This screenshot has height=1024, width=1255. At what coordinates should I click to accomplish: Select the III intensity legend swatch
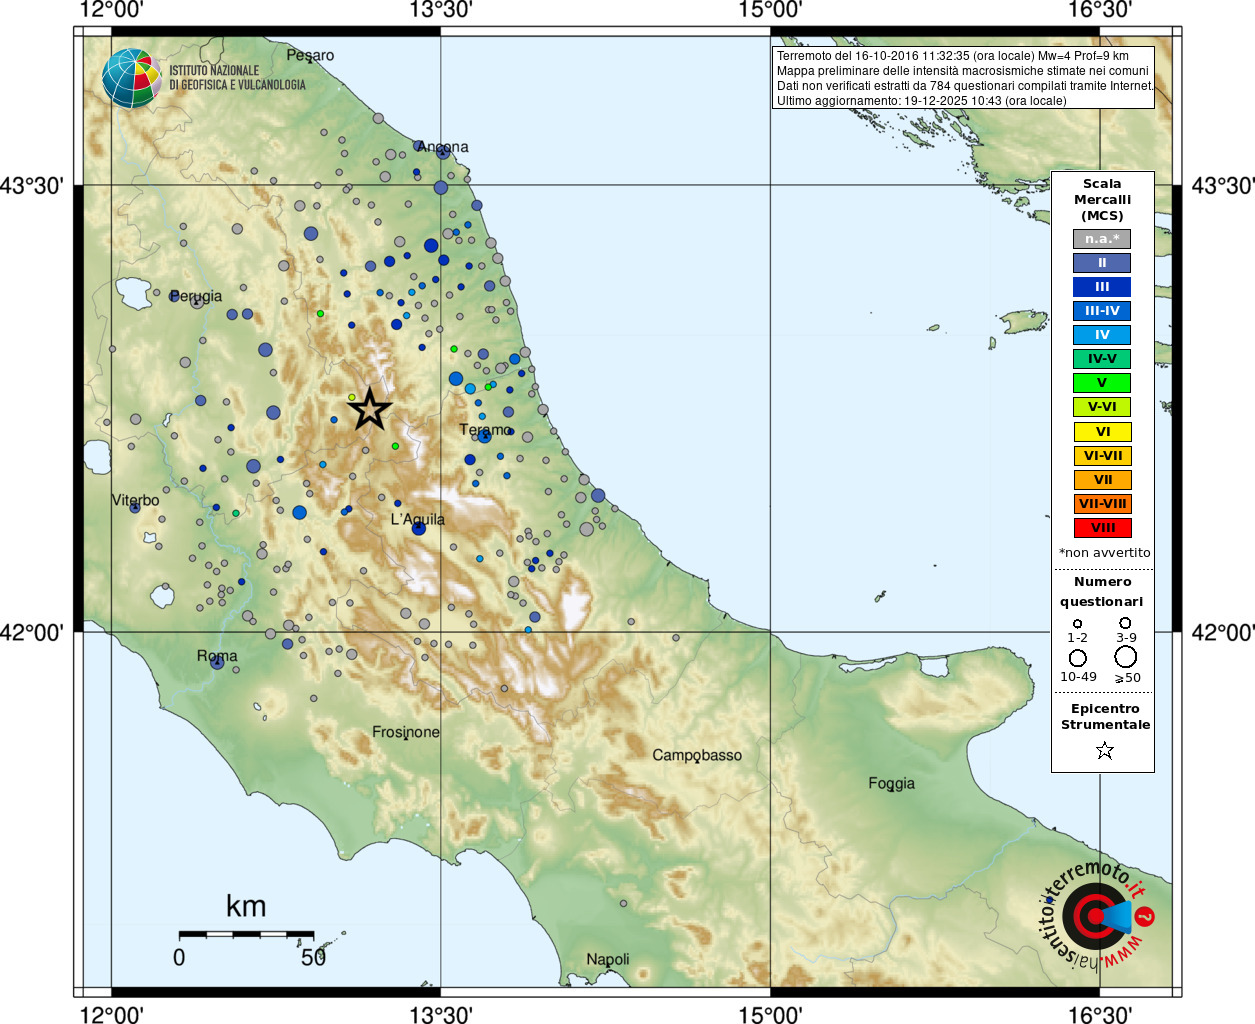pyautogui.click(x=1102, y=287)
